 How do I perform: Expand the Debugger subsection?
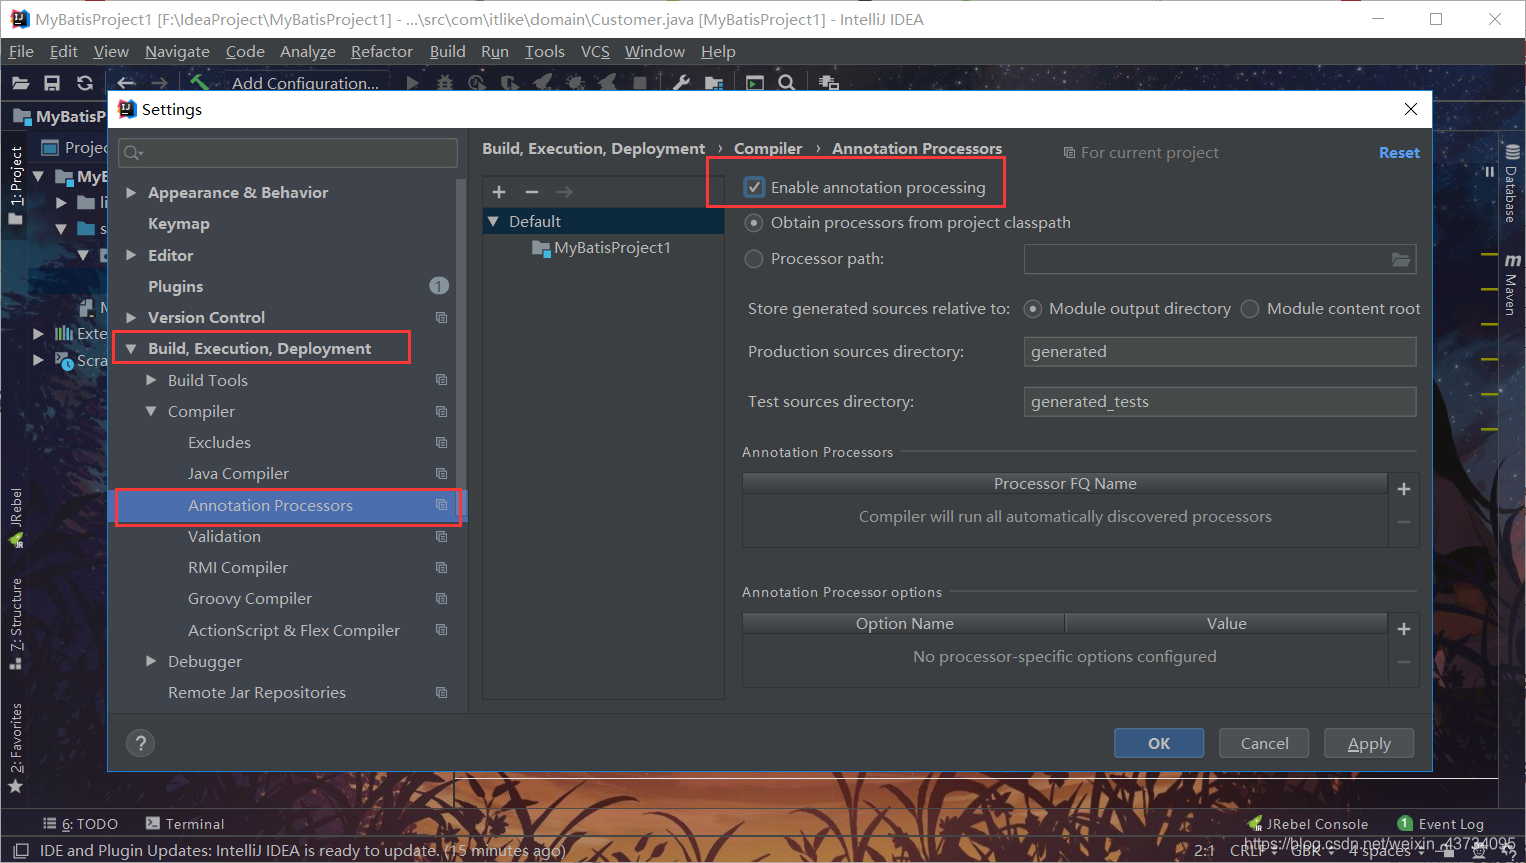click(151, 661)
